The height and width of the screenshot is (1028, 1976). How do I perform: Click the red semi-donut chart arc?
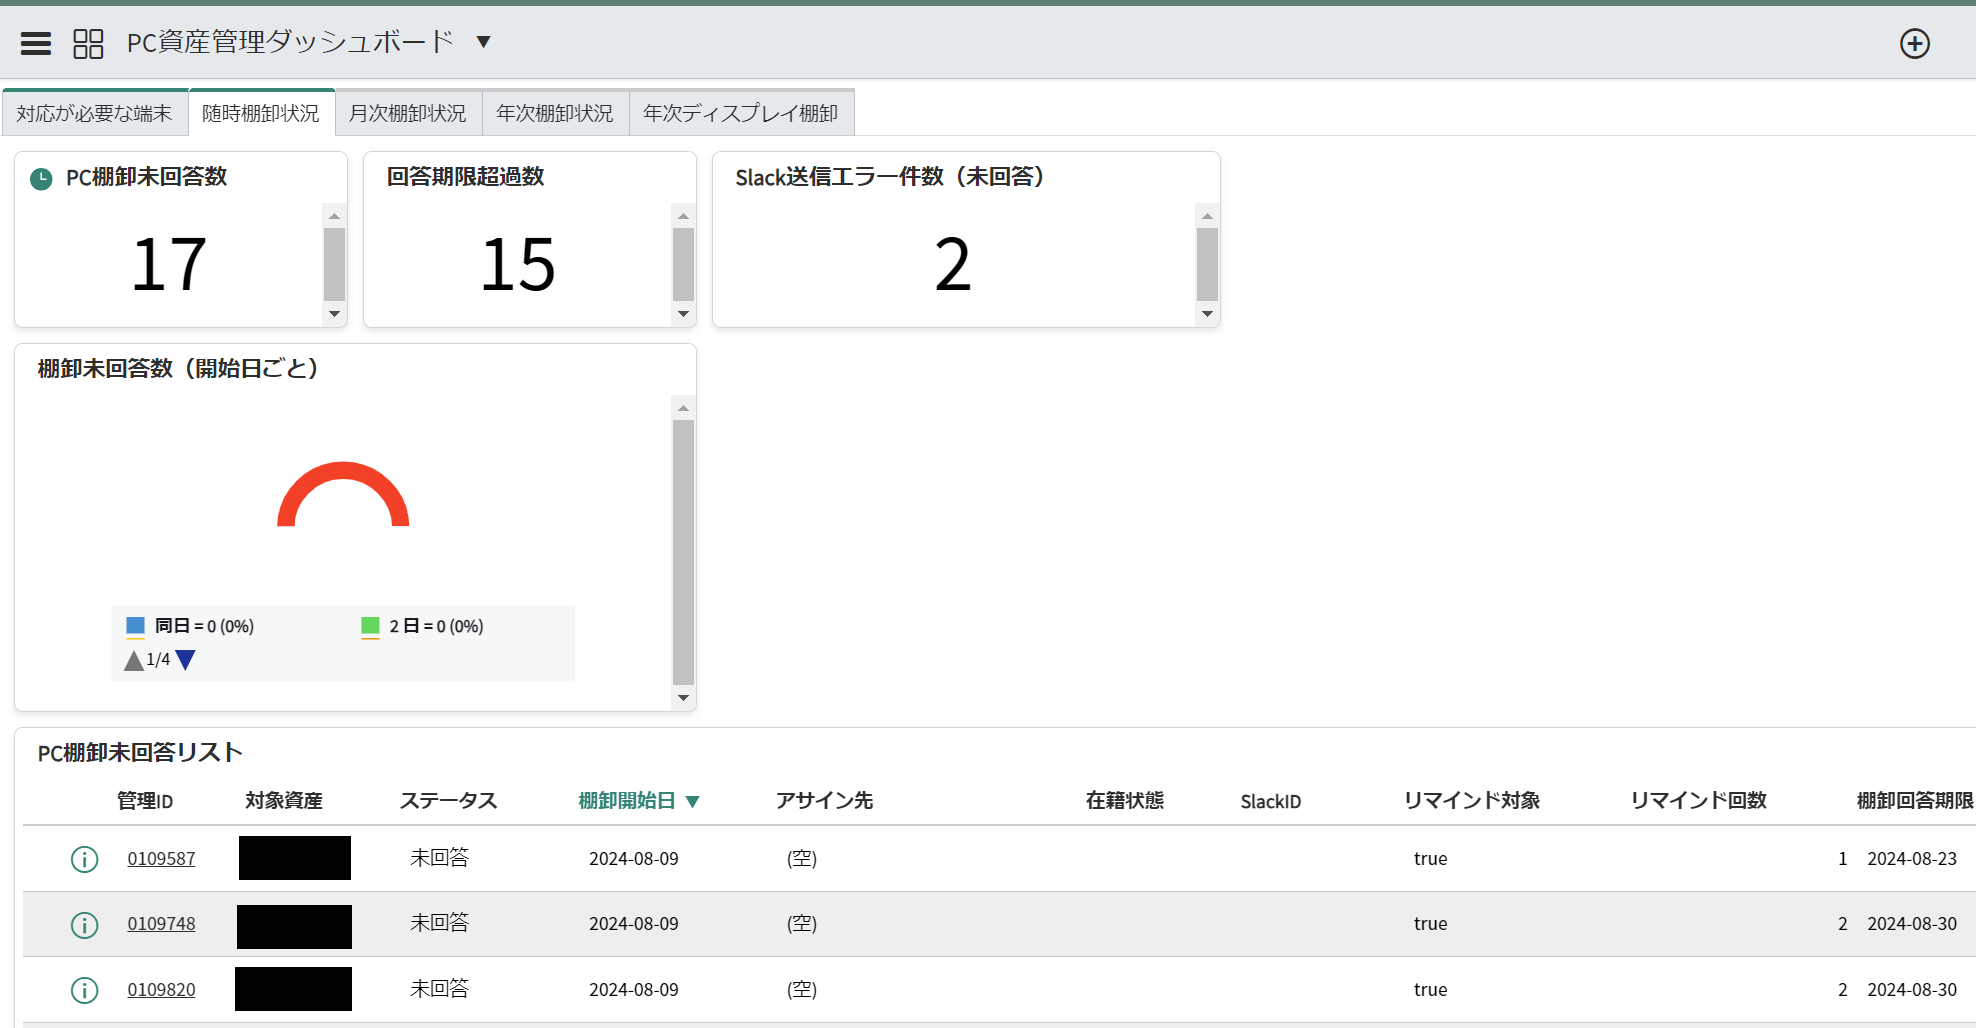[x=343, y=470]
